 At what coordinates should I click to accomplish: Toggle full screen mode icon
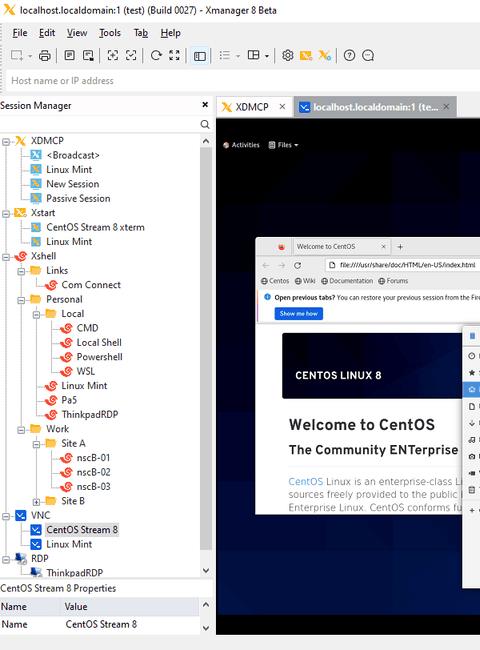pos(175,56)
